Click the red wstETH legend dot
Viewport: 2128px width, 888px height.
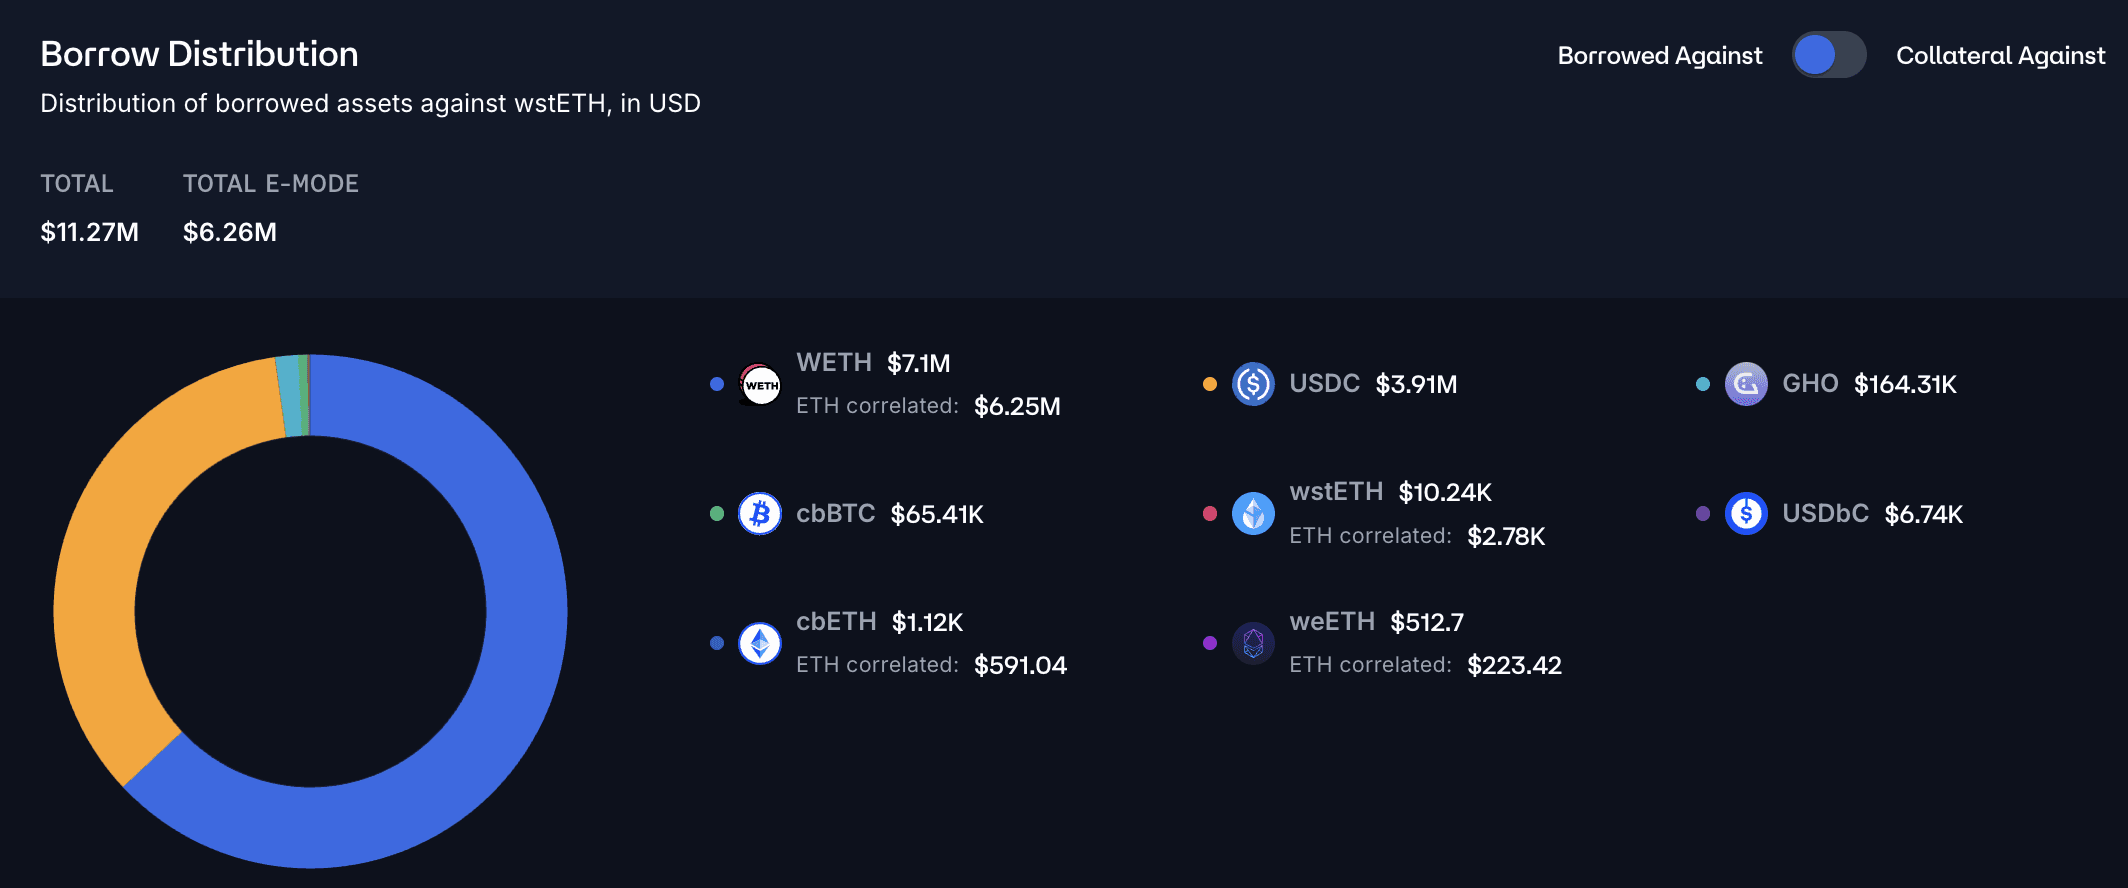point(1210,514)
